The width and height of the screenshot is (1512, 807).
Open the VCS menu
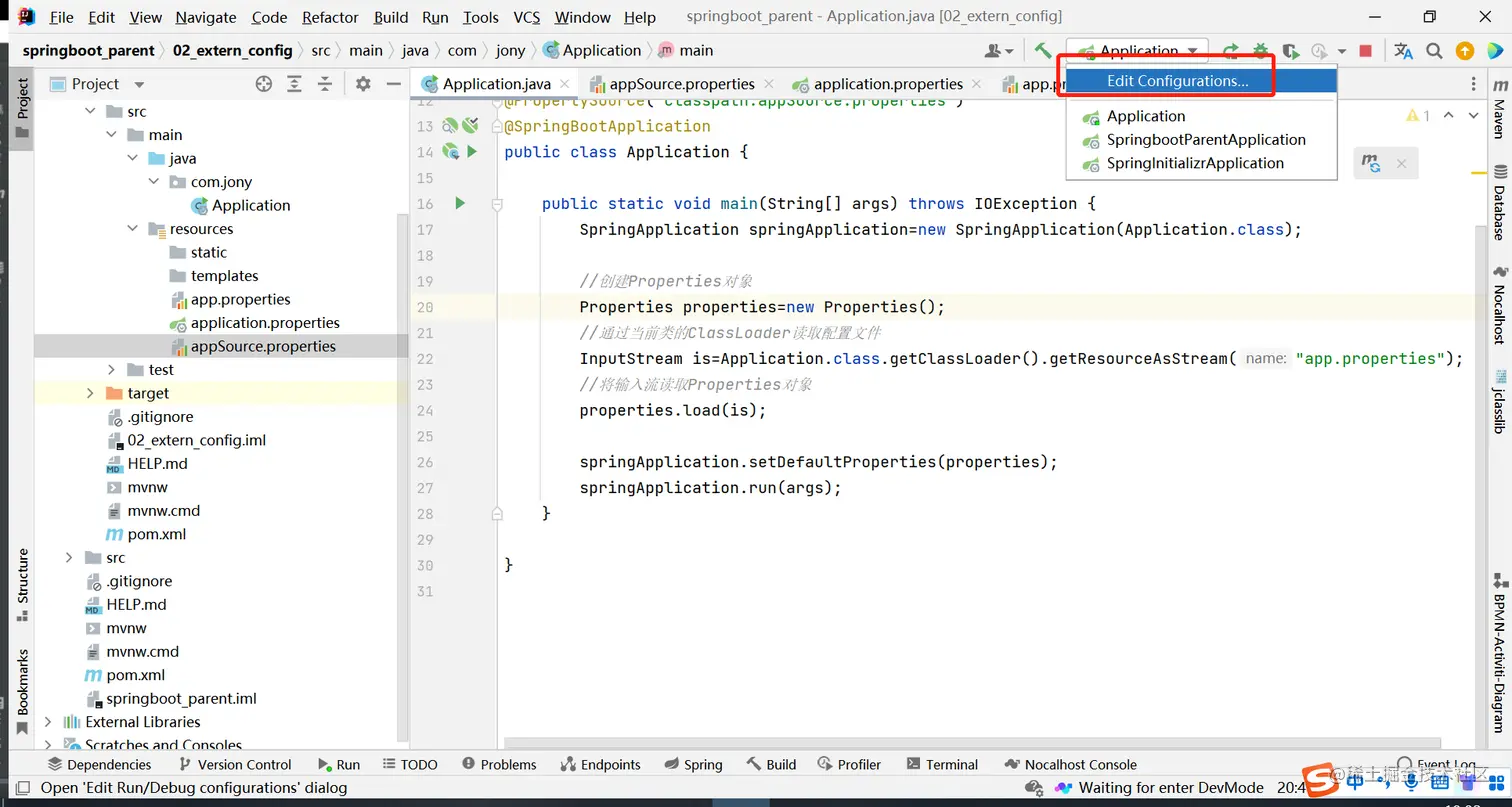[x=527, y=17]
